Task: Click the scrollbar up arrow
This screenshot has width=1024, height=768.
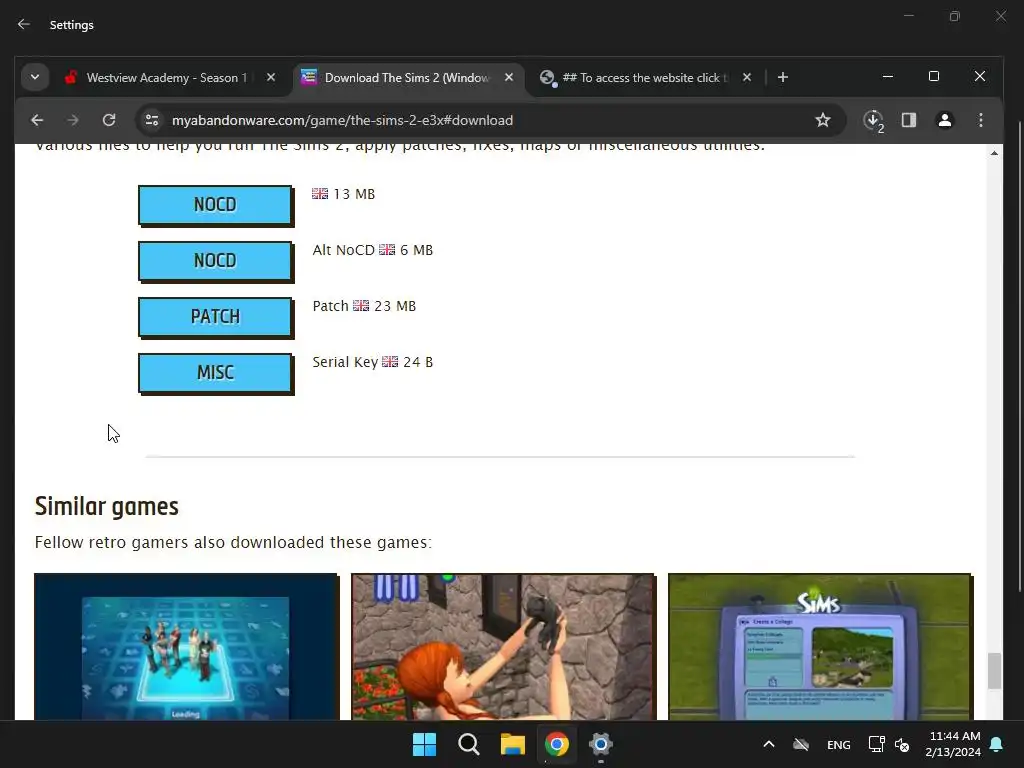Action: tap(994, 153)
